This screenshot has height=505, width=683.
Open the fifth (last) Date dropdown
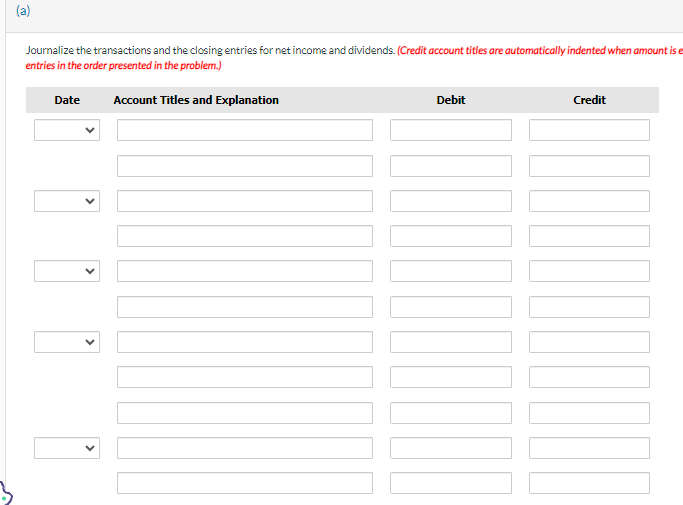(67, 448)
